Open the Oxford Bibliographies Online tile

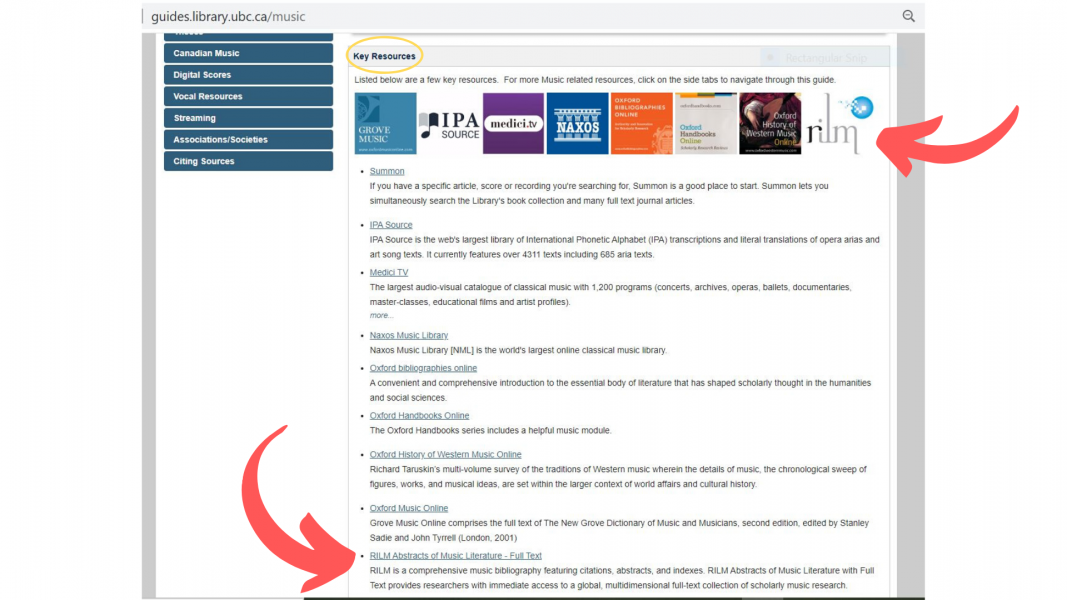click(x=641, y=123)
